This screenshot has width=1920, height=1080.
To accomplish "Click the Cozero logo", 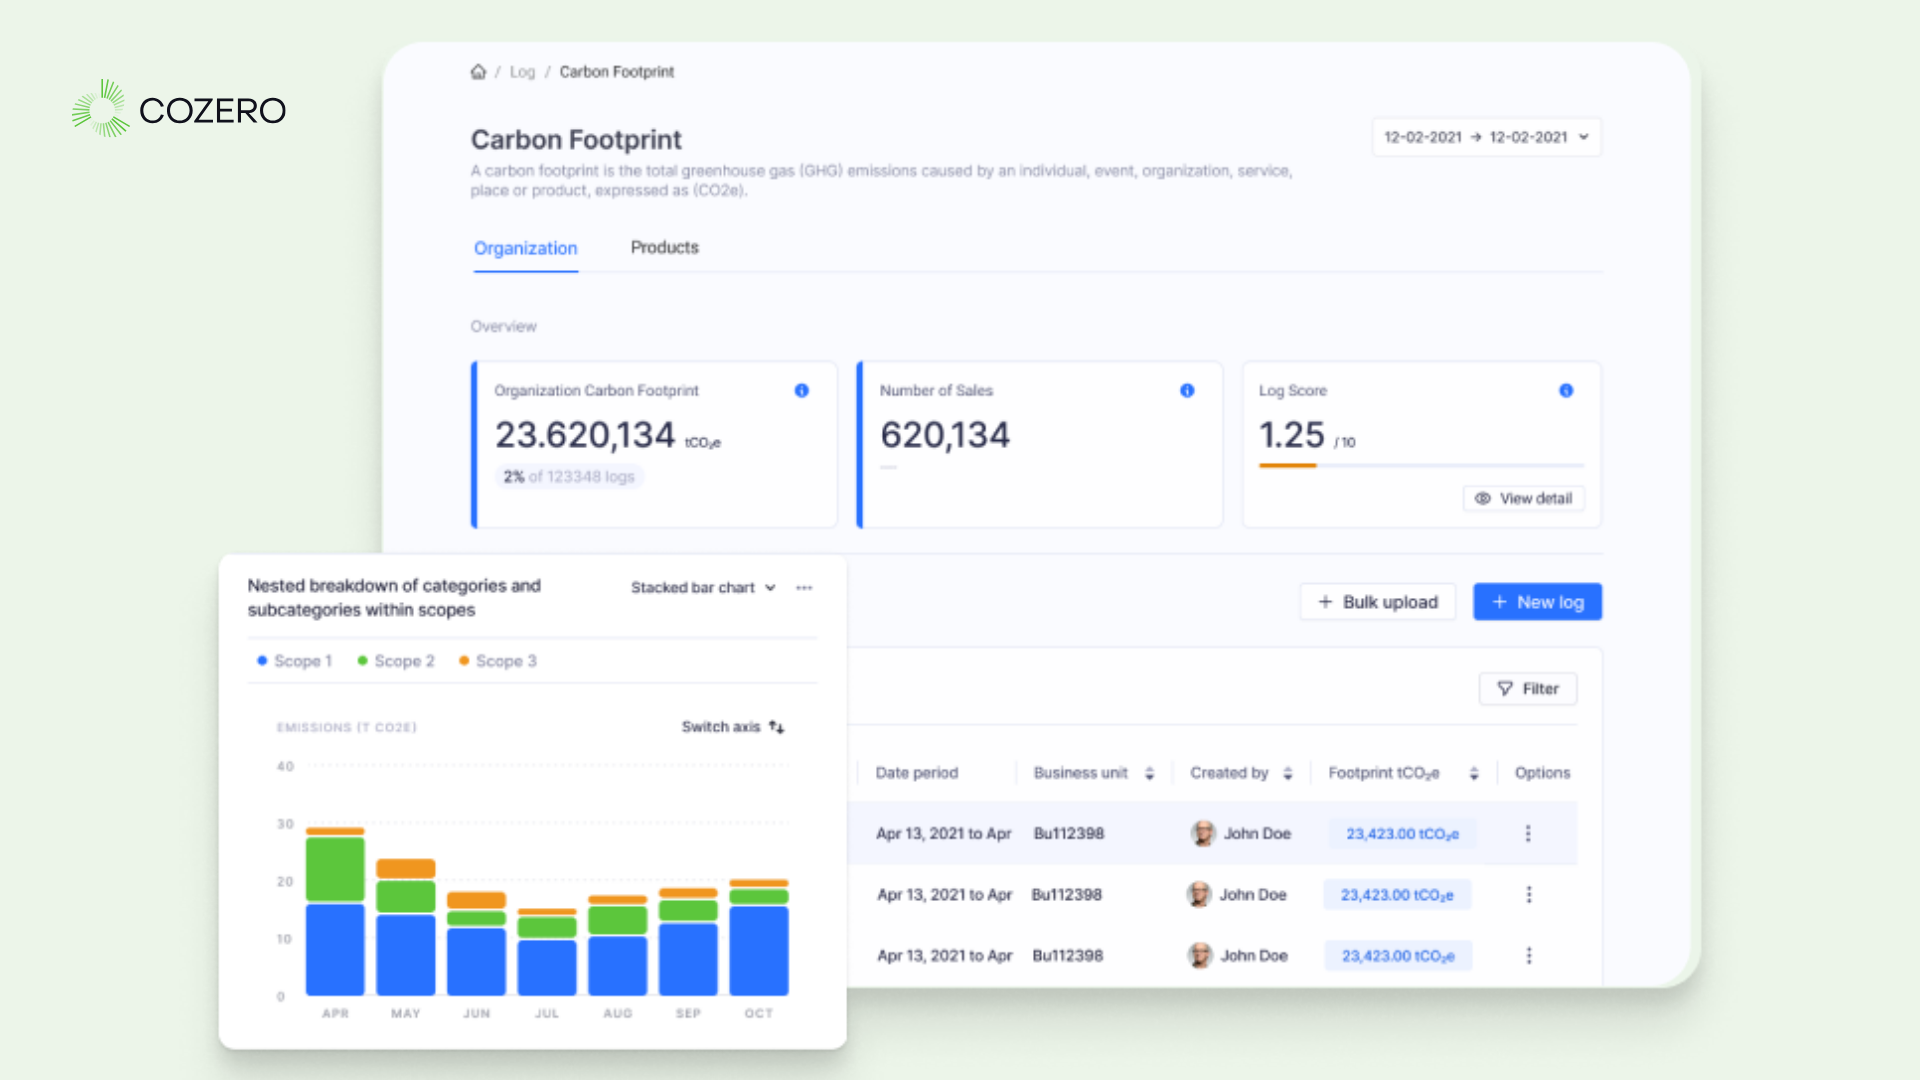I will click(179, 109).
